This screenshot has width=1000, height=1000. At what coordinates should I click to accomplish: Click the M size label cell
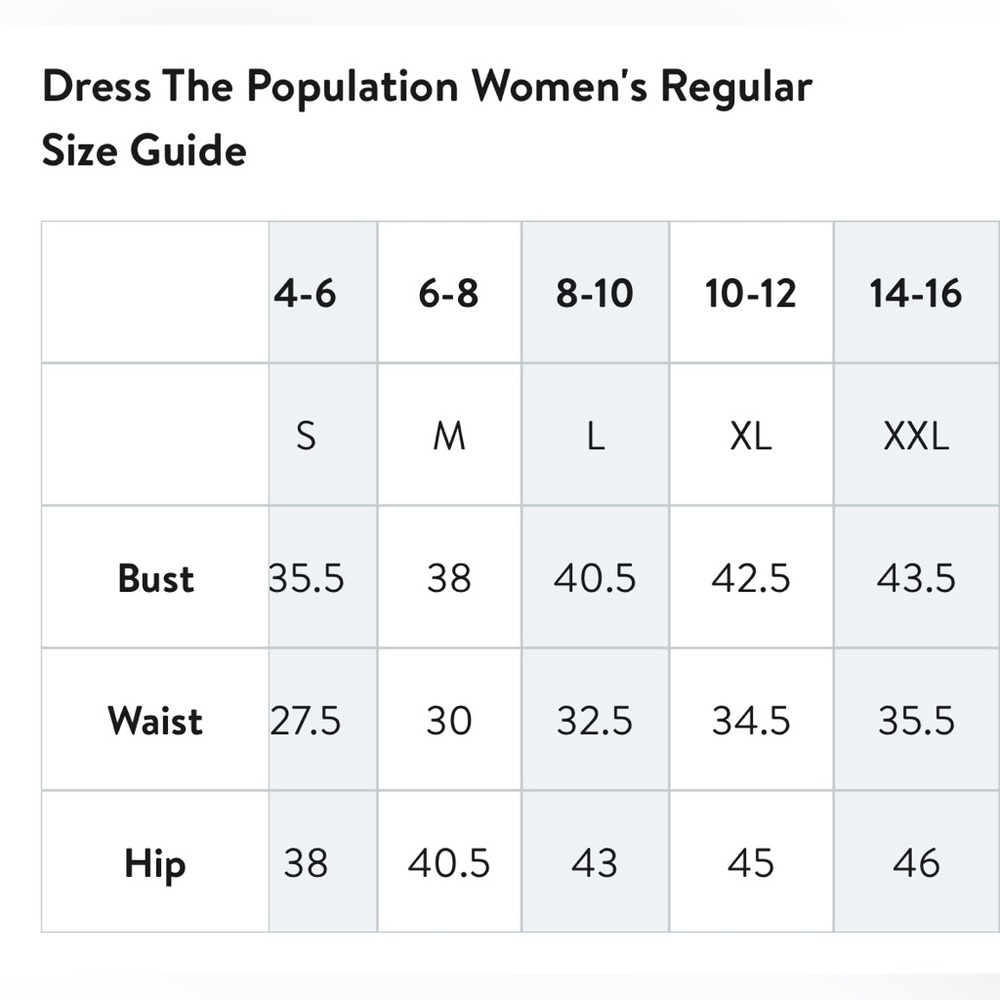point(449,435)
